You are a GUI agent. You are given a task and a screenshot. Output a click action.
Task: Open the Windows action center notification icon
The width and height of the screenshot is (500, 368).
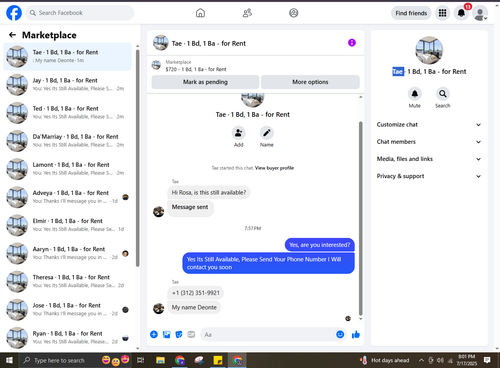pyautogui.click(x=487, y=360)
